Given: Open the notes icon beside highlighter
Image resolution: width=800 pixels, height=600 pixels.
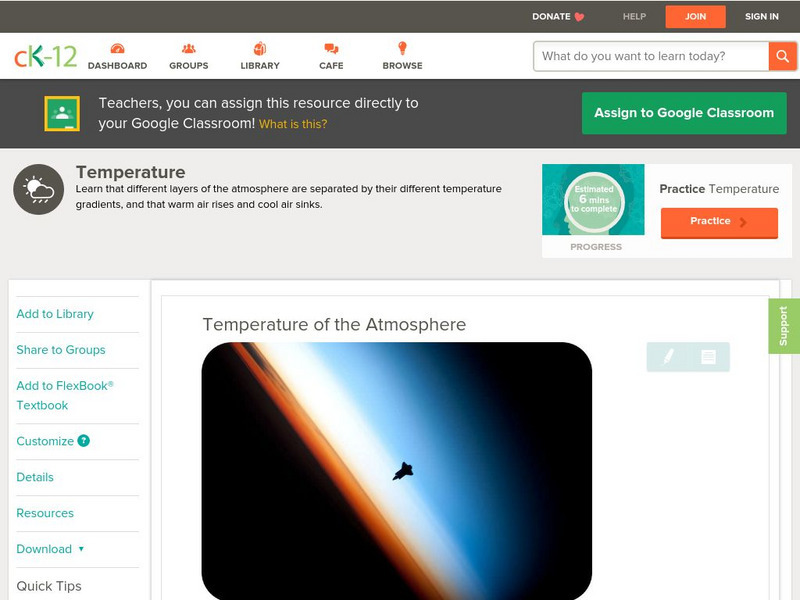Looking at the screenshot, I should pyautogui.click(x=708, y=357).
